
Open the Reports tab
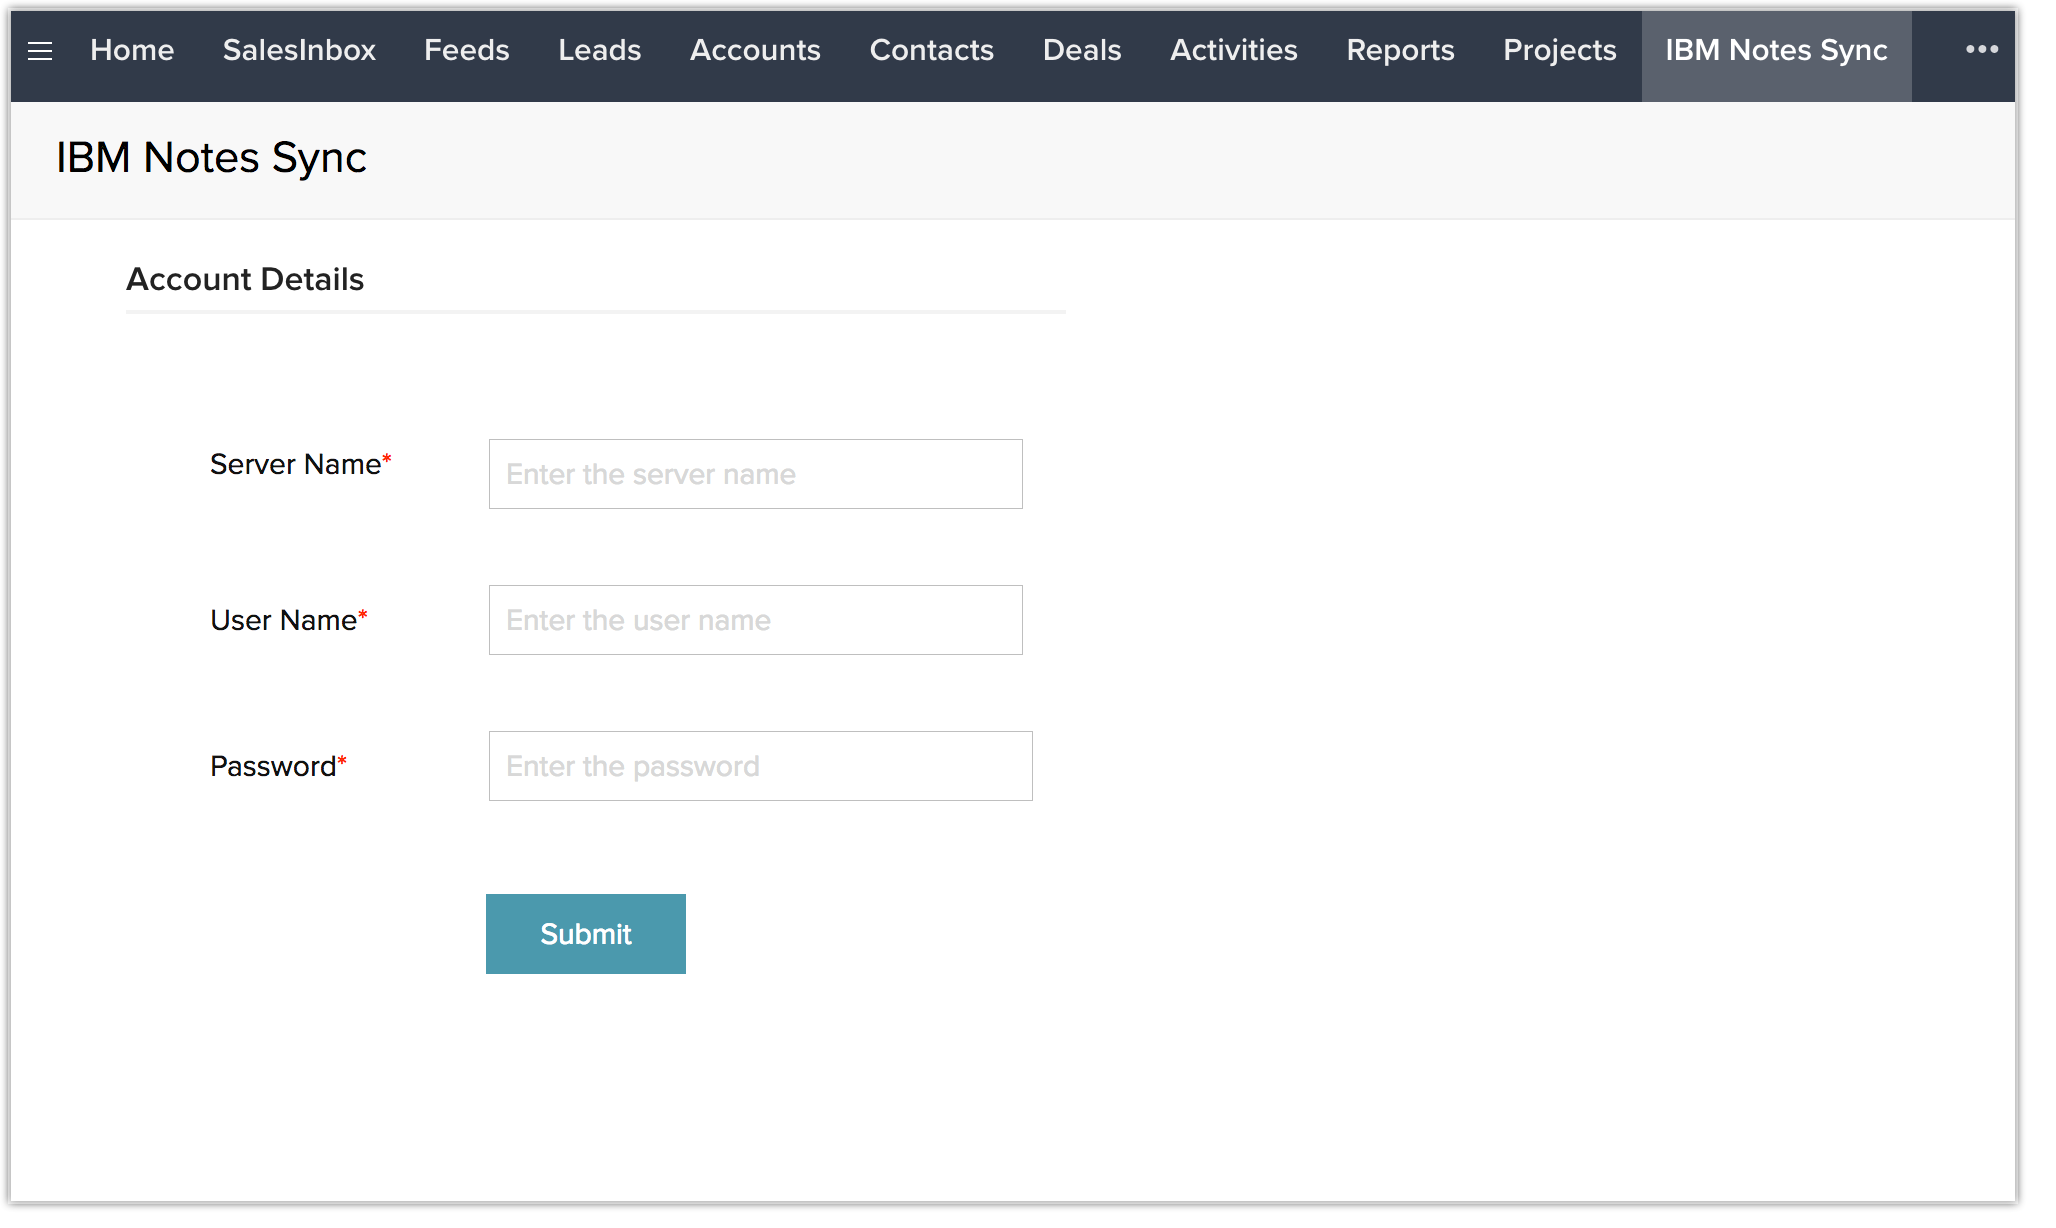pyautogui.click(x=1400, y=51)
